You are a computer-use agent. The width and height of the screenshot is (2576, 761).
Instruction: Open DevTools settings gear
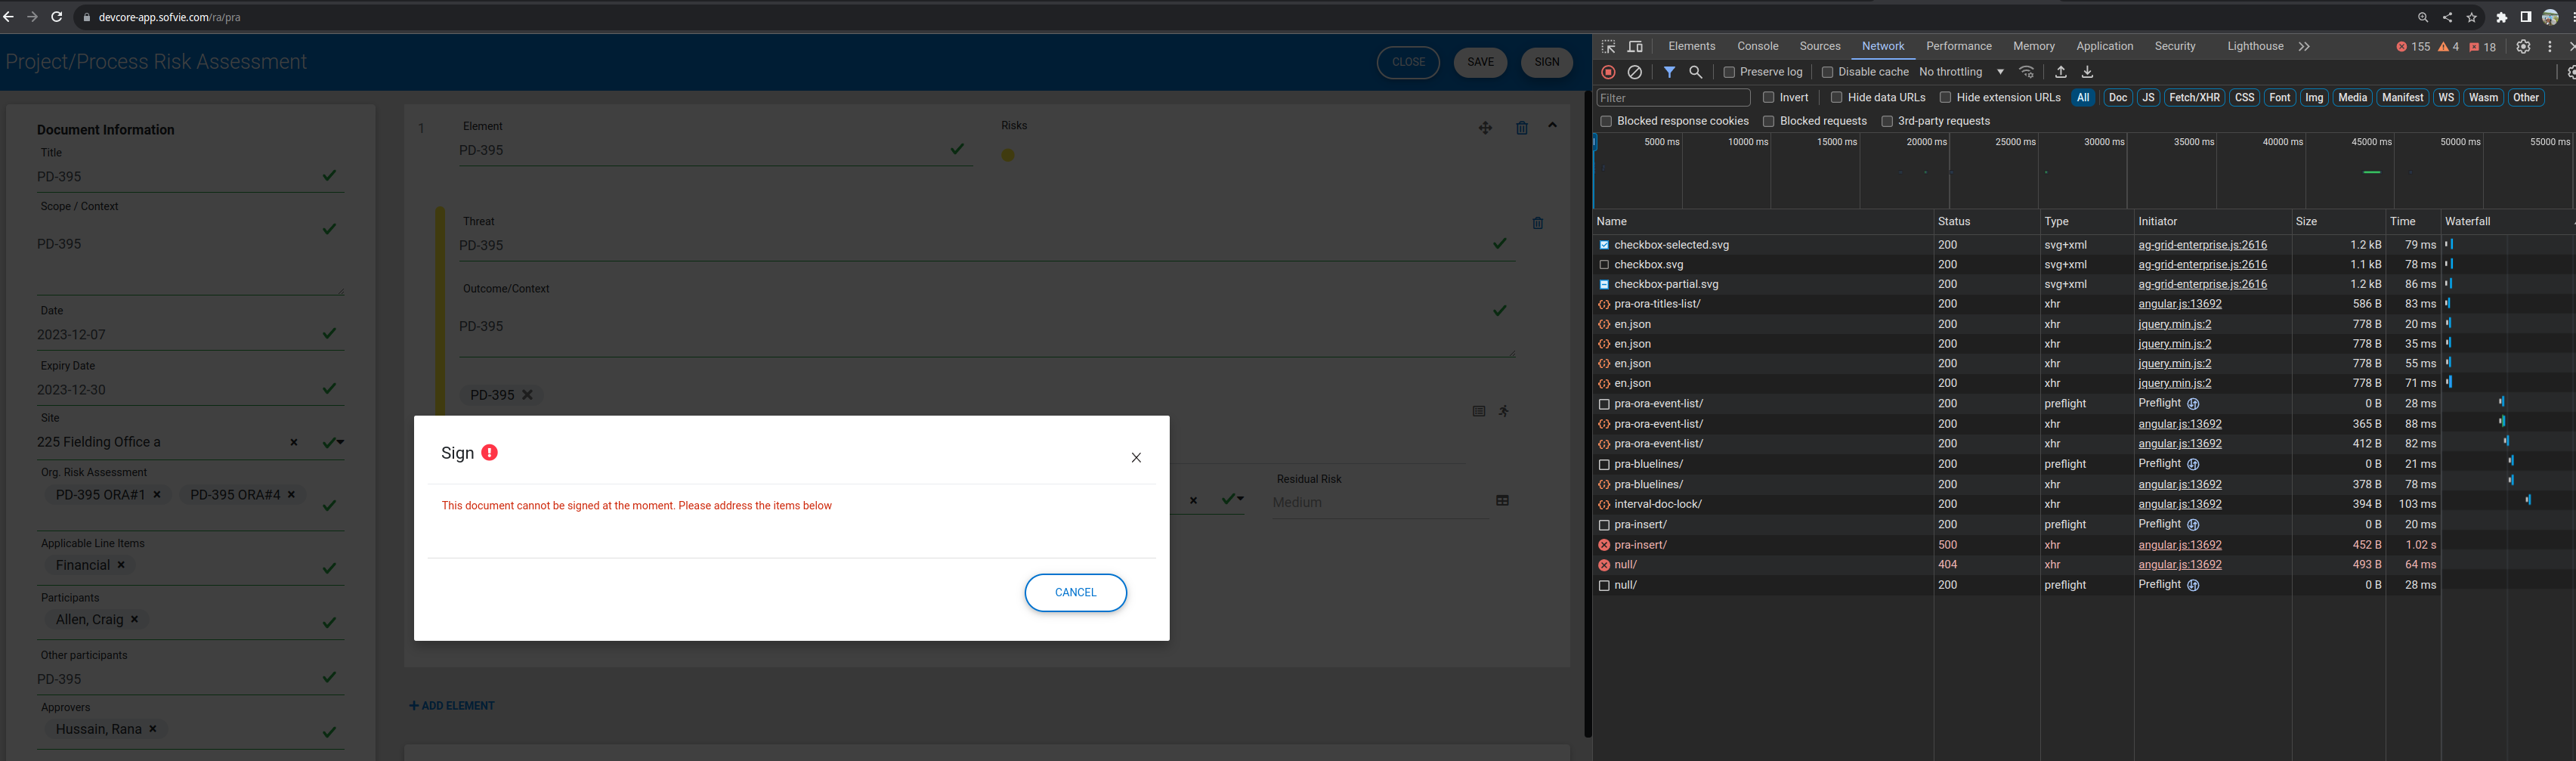(x=2523, y=47)
